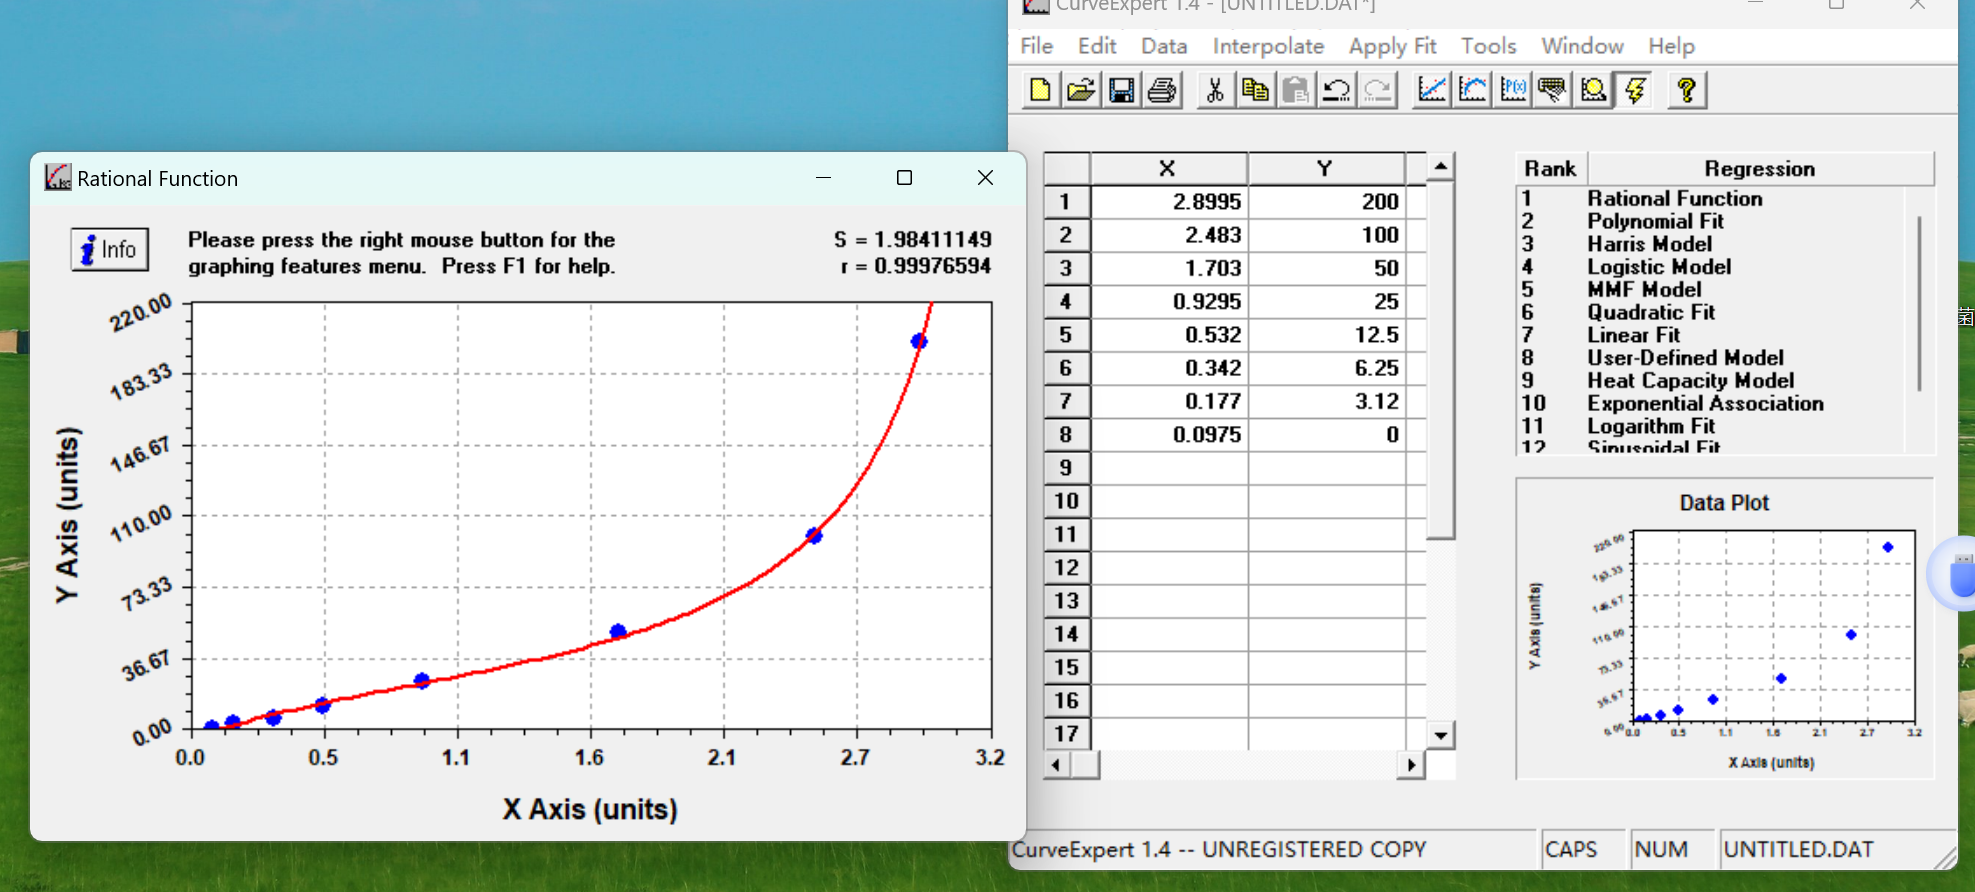
Task: Undo the last action
Action: tap(1336, 90)
